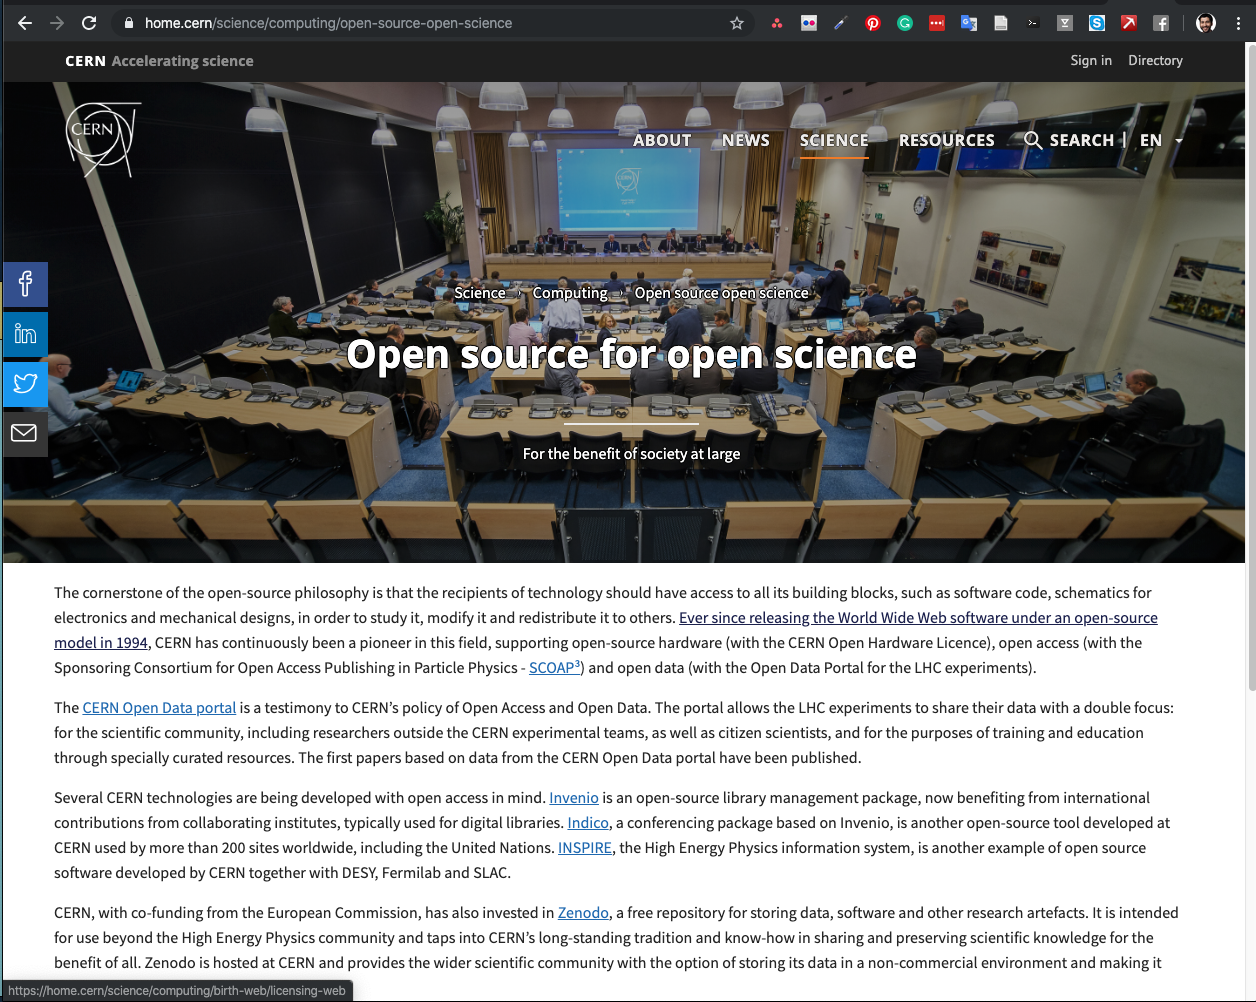
Task: Click the Open source open science breadcrumb
Action: point(722,293)
